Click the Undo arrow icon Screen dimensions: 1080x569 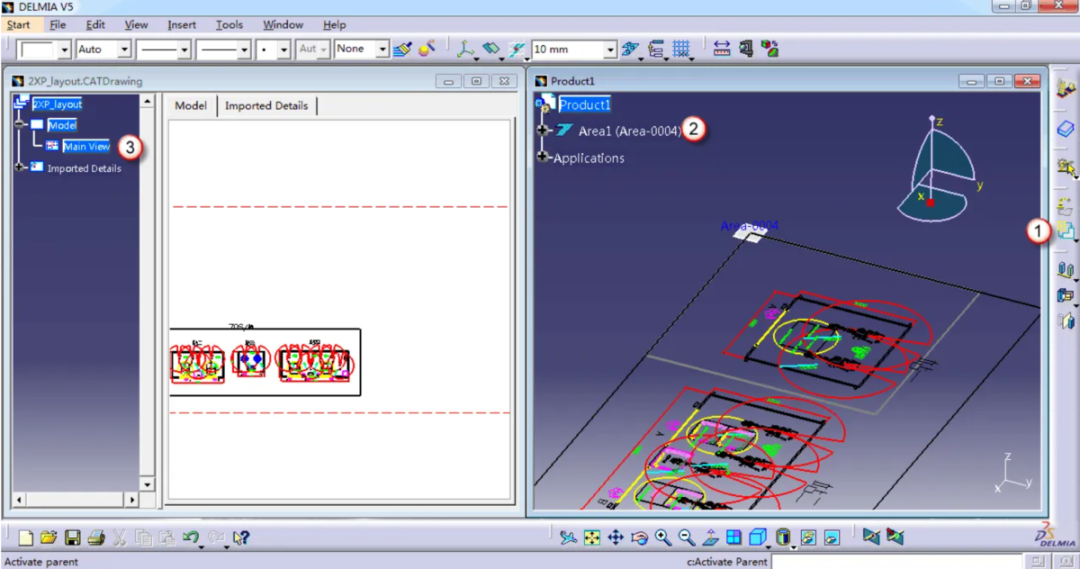tap(191, 537)
